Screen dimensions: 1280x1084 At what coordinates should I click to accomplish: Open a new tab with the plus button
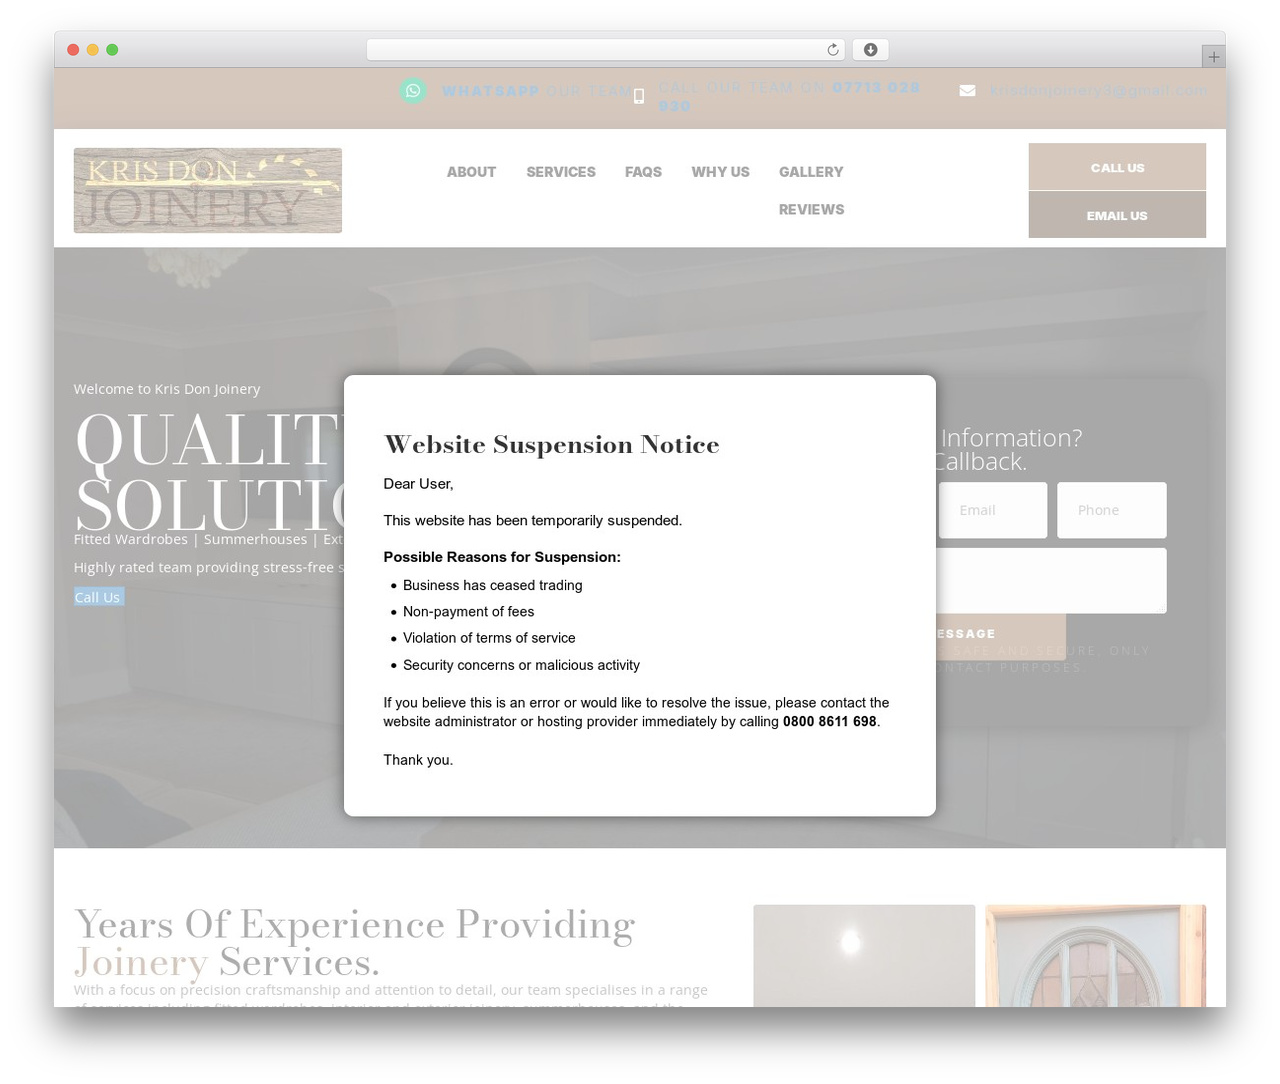coord(1214,57)
